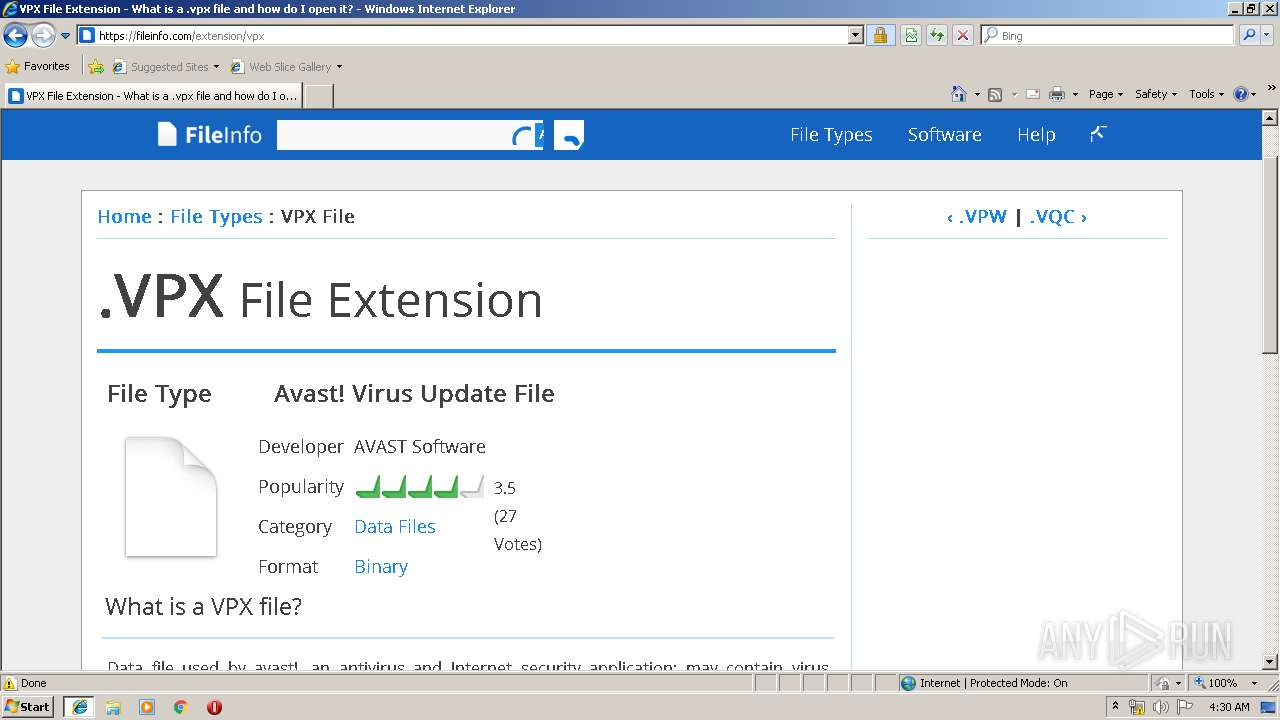Click the security lock icon
The width and height of the screenshot is (1280, 720).
(880, 36)
